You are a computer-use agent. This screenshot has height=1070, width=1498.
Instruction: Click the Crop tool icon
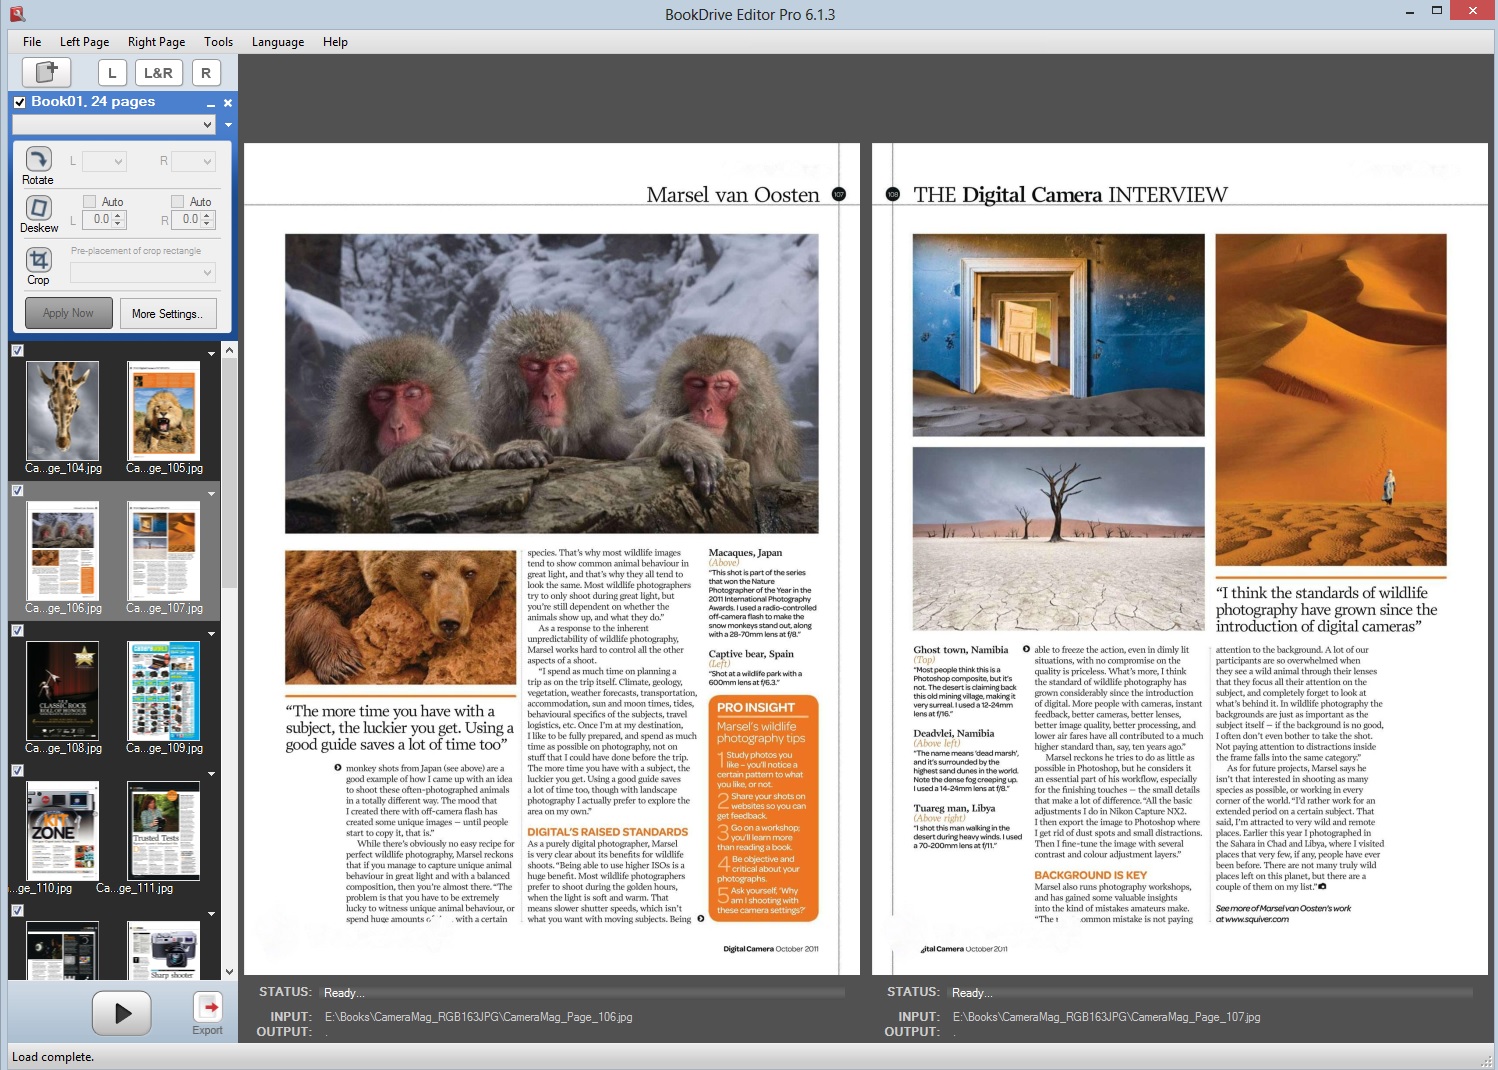coord(38,259)
